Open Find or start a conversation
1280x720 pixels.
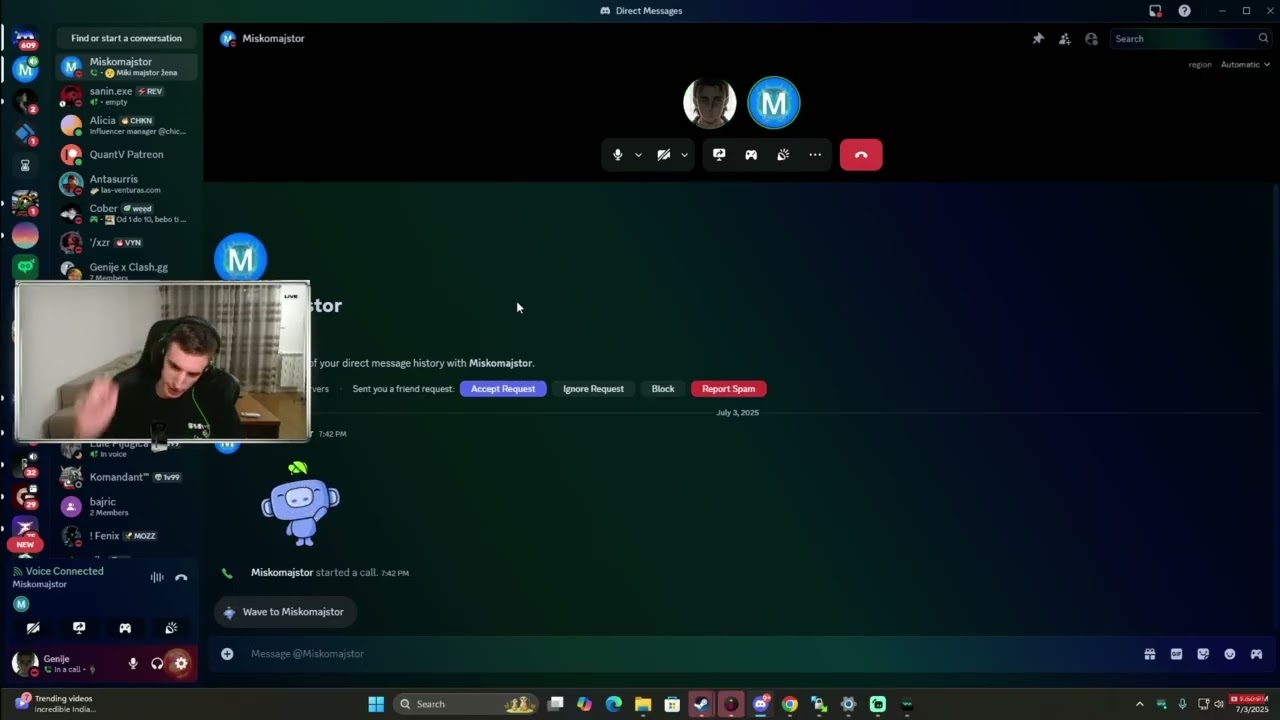pyautogui.click(x=126, y=38)
